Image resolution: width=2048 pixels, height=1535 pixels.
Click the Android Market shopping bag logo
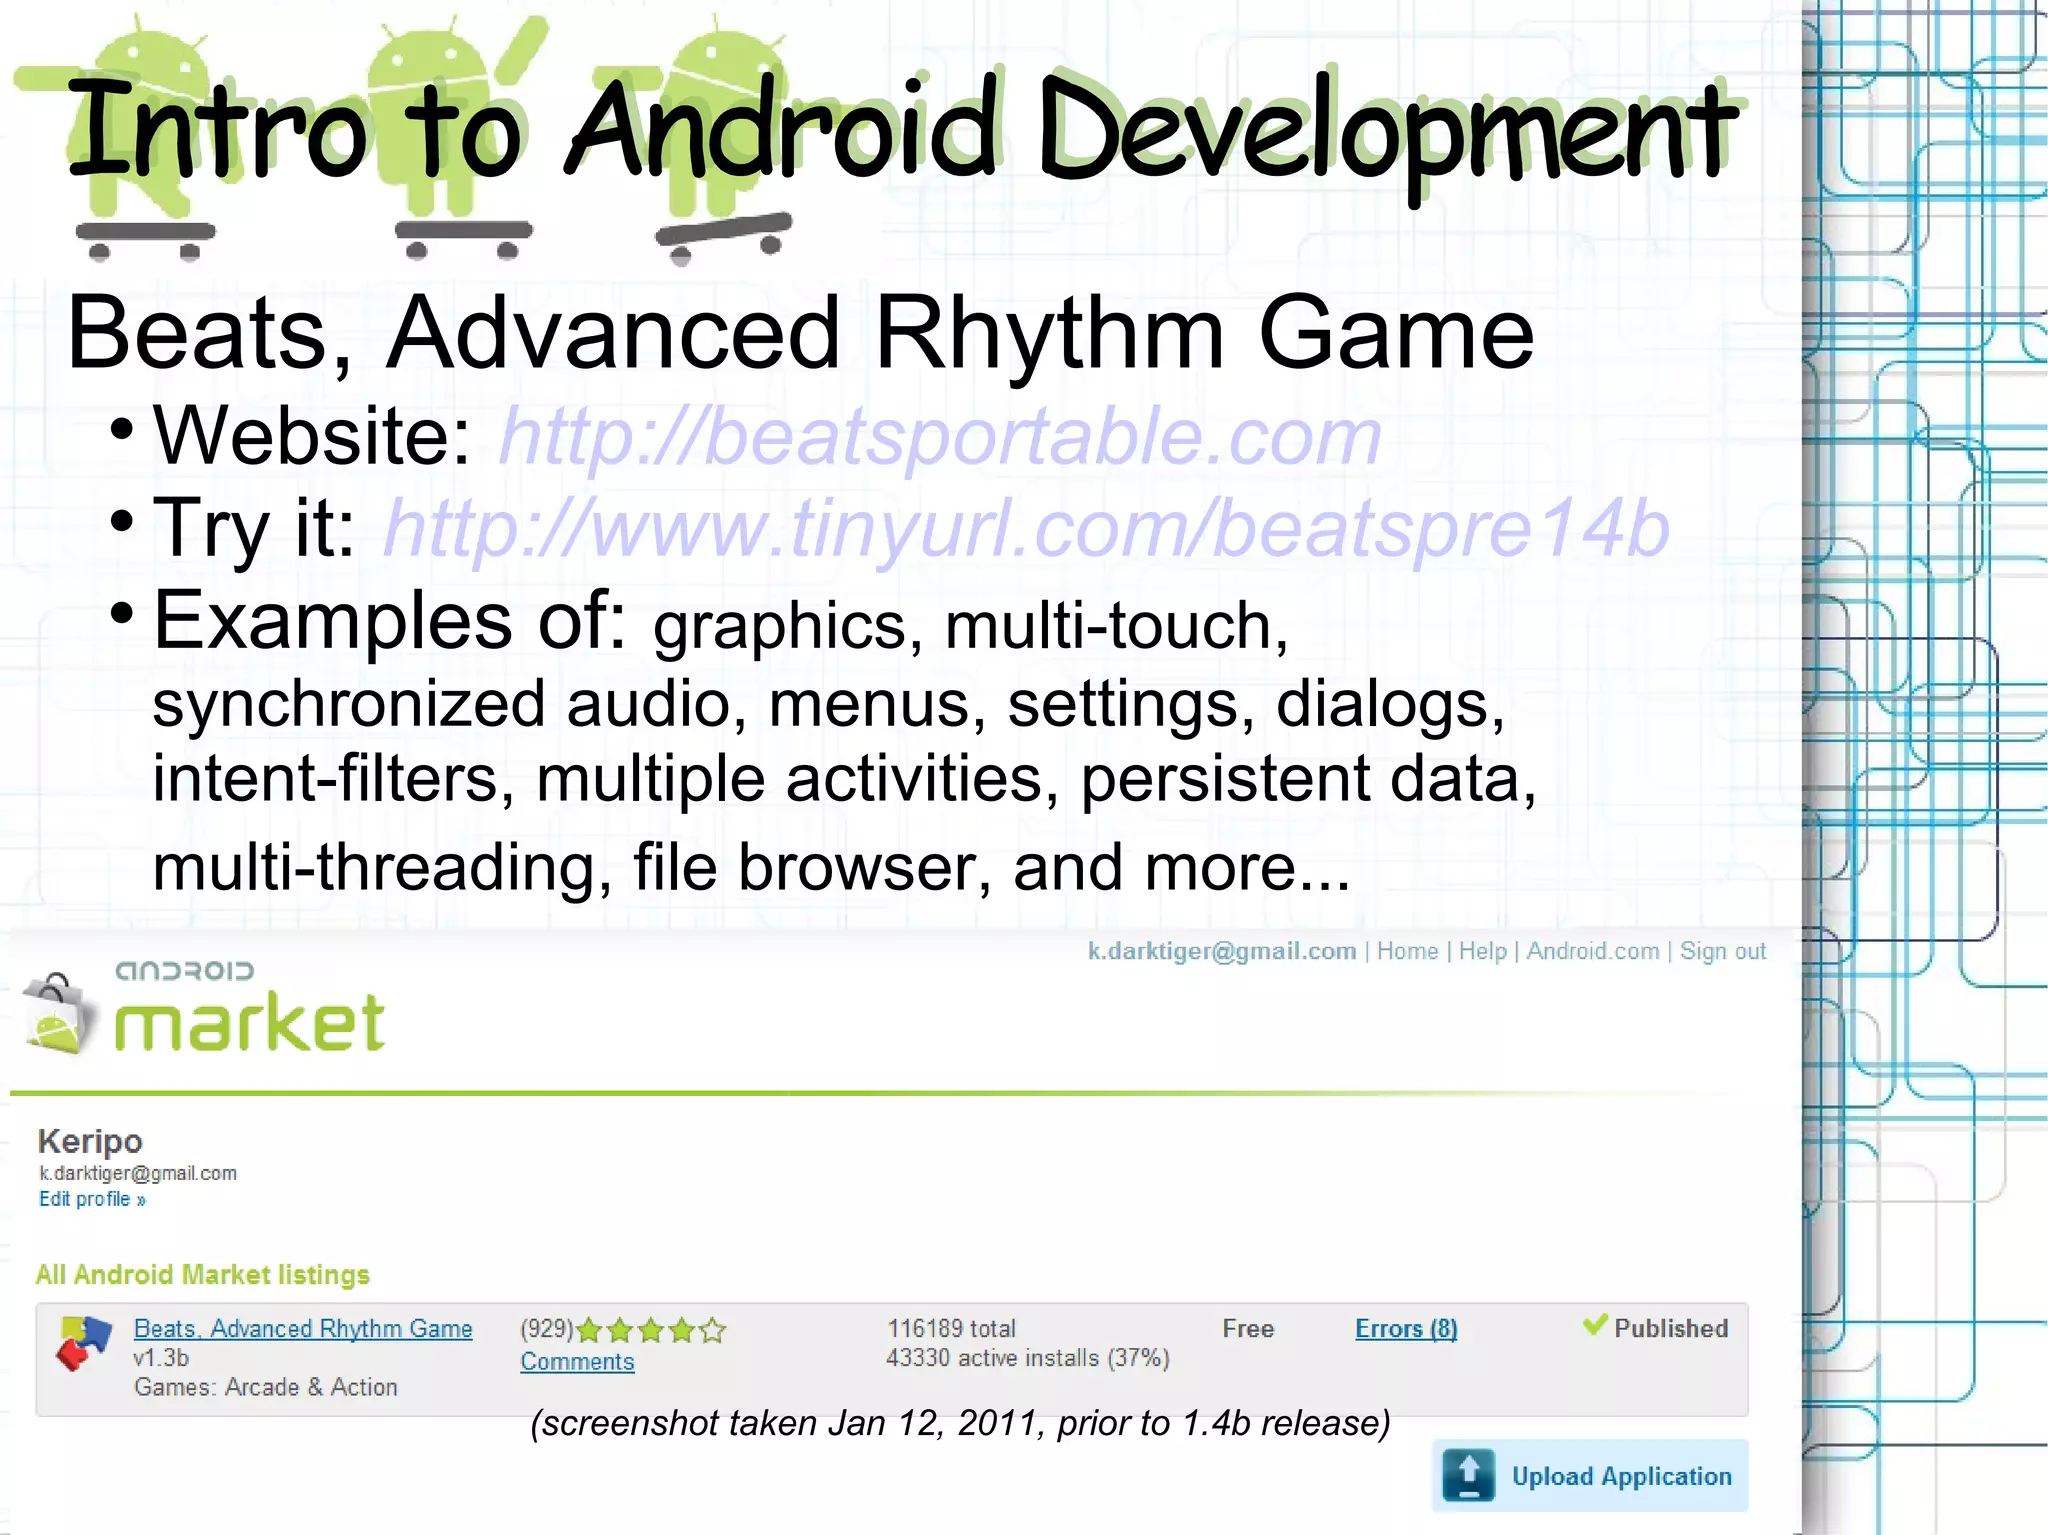60,1012
